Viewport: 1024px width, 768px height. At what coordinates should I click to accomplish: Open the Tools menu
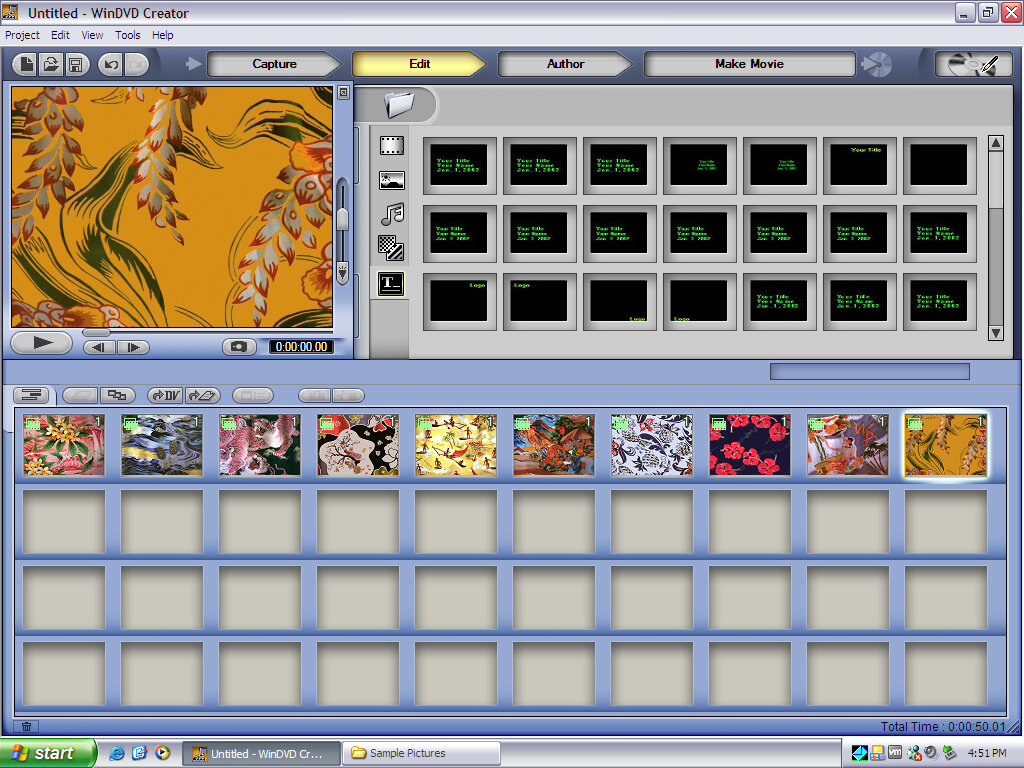pyautogui.click(x=128, y=35)
